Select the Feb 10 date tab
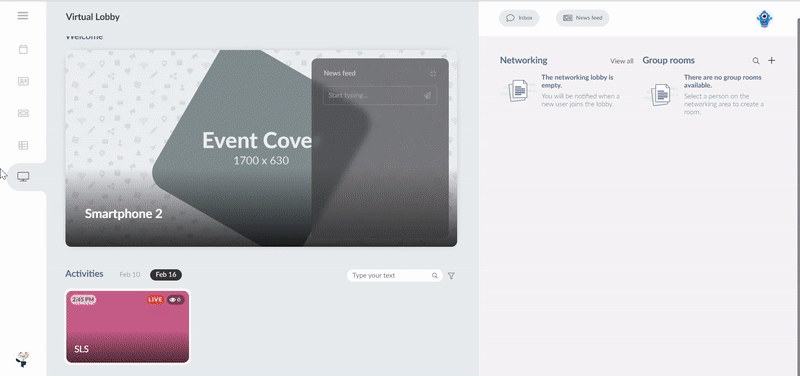This screenshot has width=800, height=376. point(130,274)
